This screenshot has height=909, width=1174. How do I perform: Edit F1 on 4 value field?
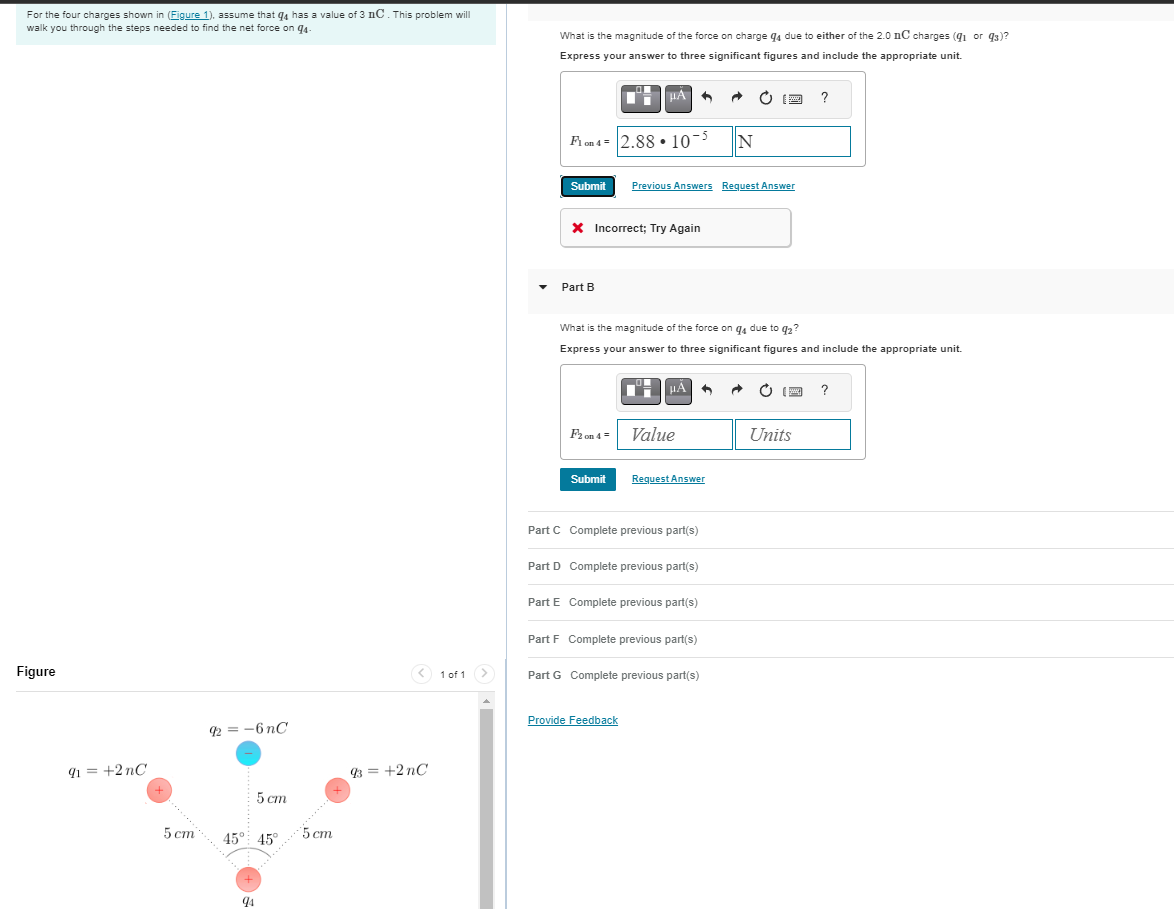click(675, 142)
